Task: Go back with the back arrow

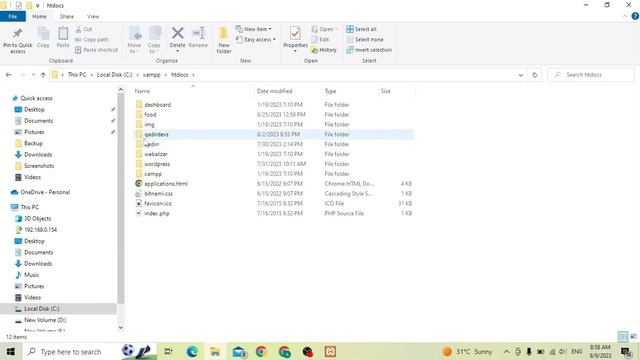Action: (9, 75)
